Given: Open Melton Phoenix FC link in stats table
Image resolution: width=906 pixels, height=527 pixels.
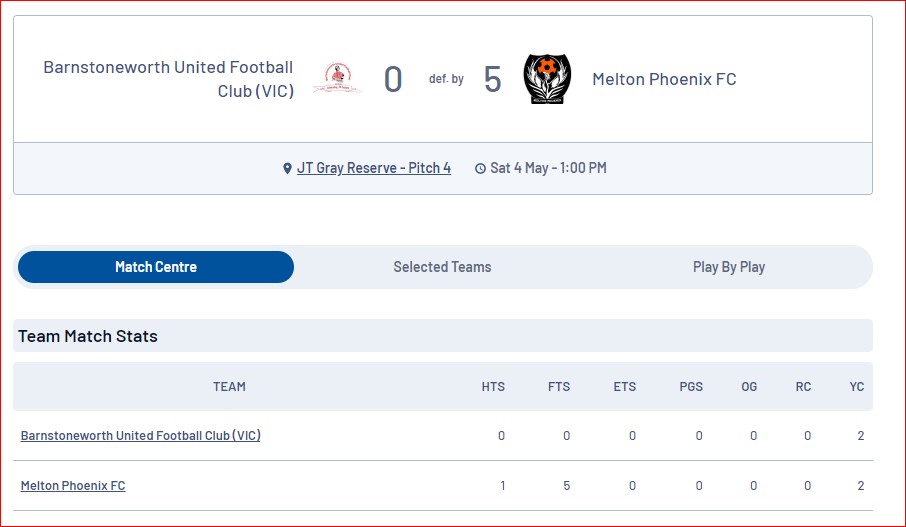Looking at the screenshot, I should 73,485.
